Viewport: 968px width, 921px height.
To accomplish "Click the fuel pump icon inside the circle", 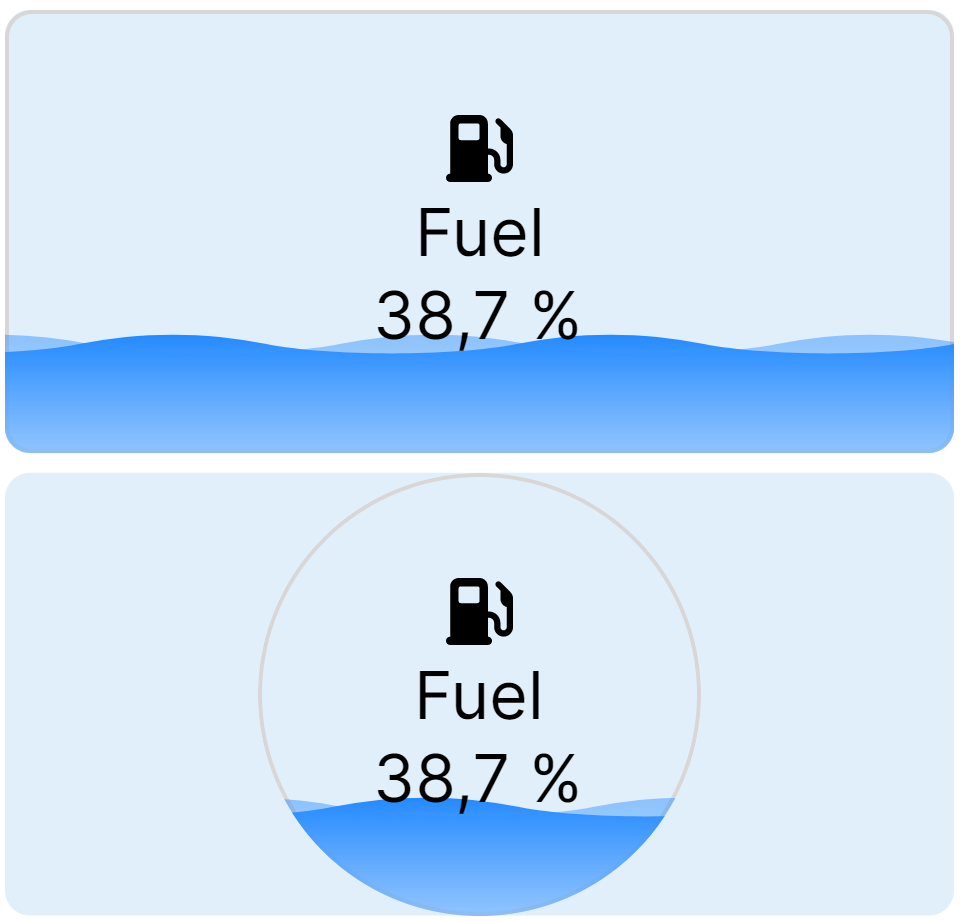I will pyautogui.click(x=478, y=610).
